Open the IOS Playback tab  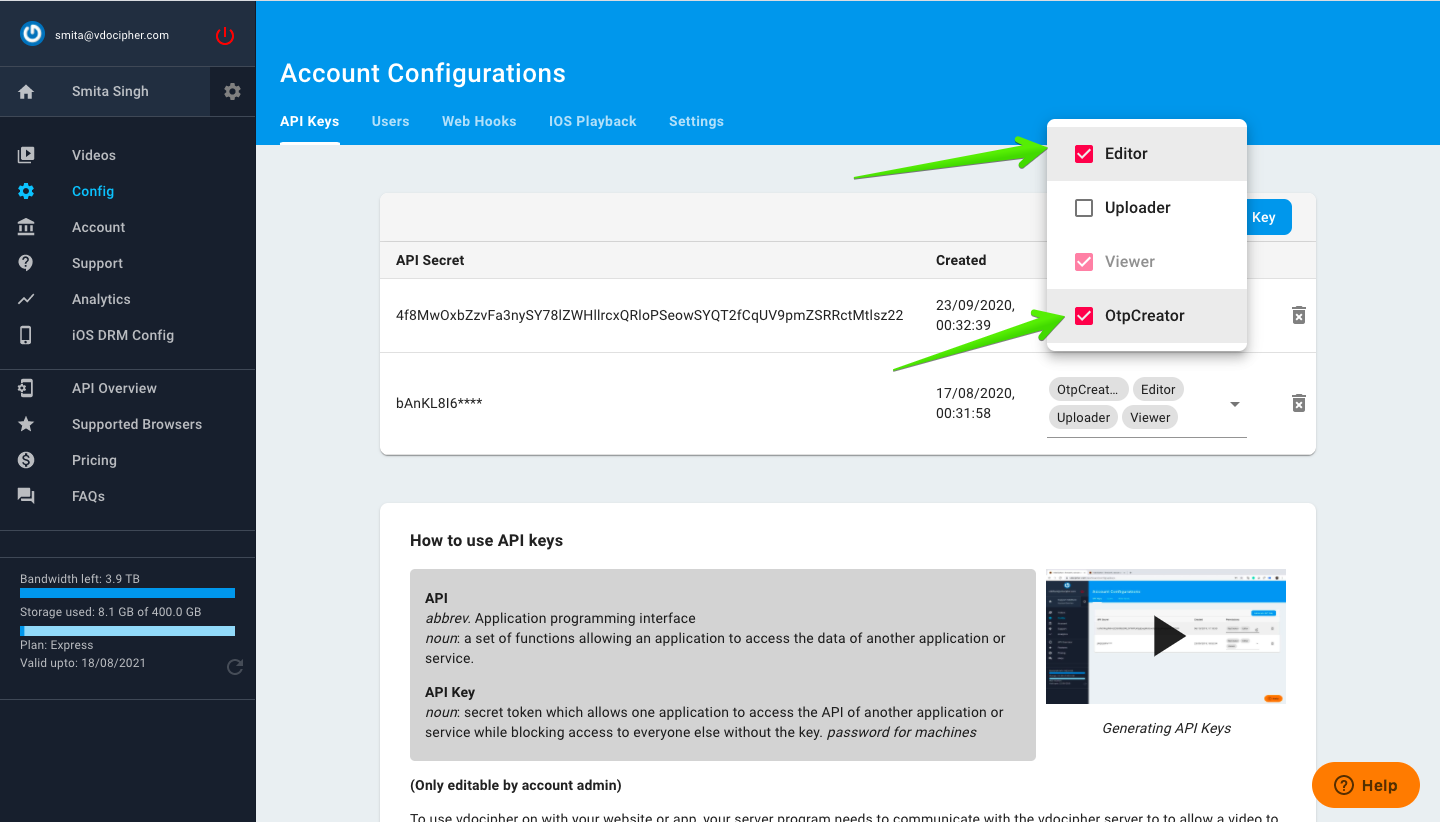593,121
